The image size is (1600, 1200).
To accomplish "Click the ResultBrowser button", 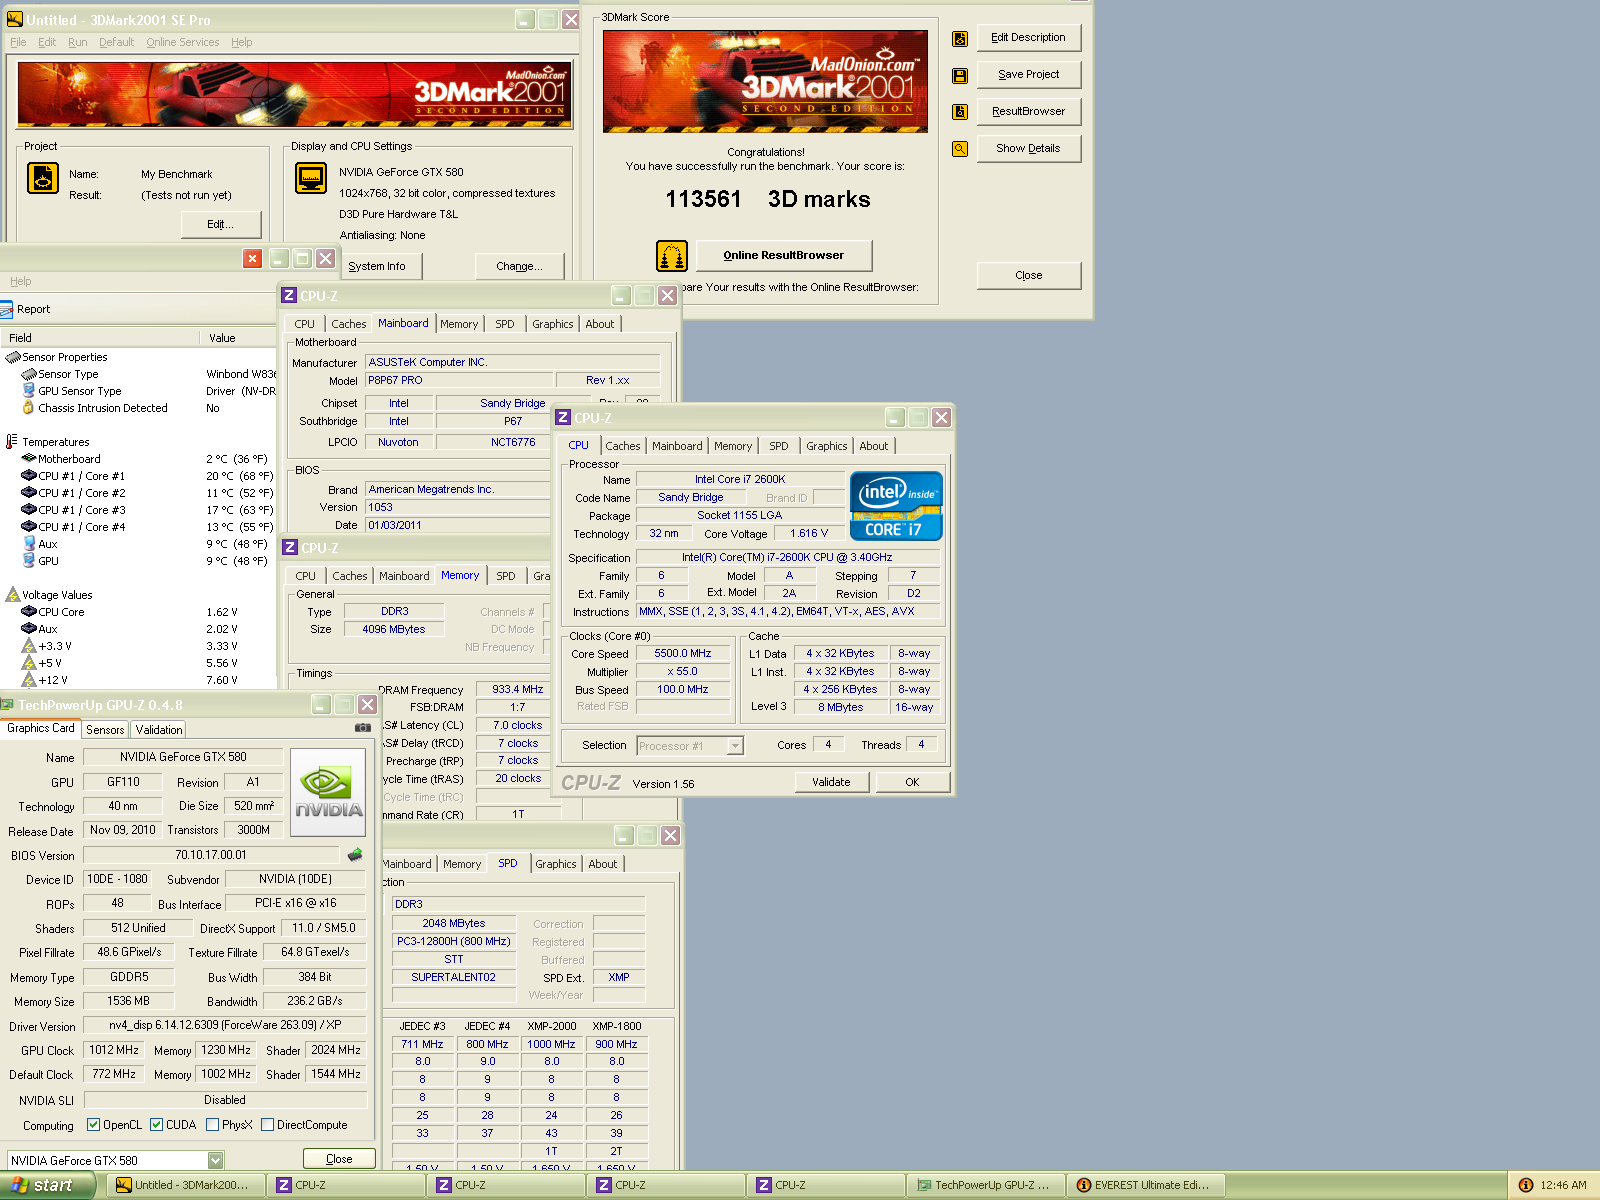I will click(x=1028, y=112).
